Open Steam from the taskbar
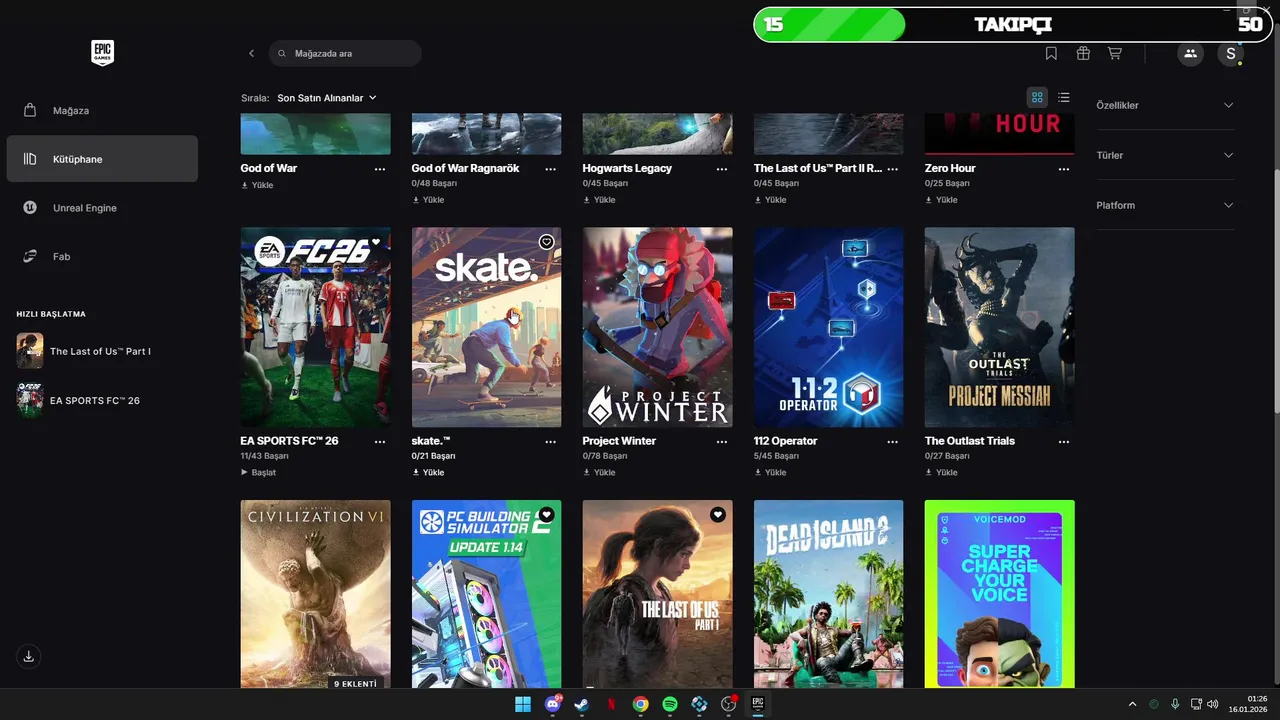Screen dimensions: 1280x720 tap(581, 704)
